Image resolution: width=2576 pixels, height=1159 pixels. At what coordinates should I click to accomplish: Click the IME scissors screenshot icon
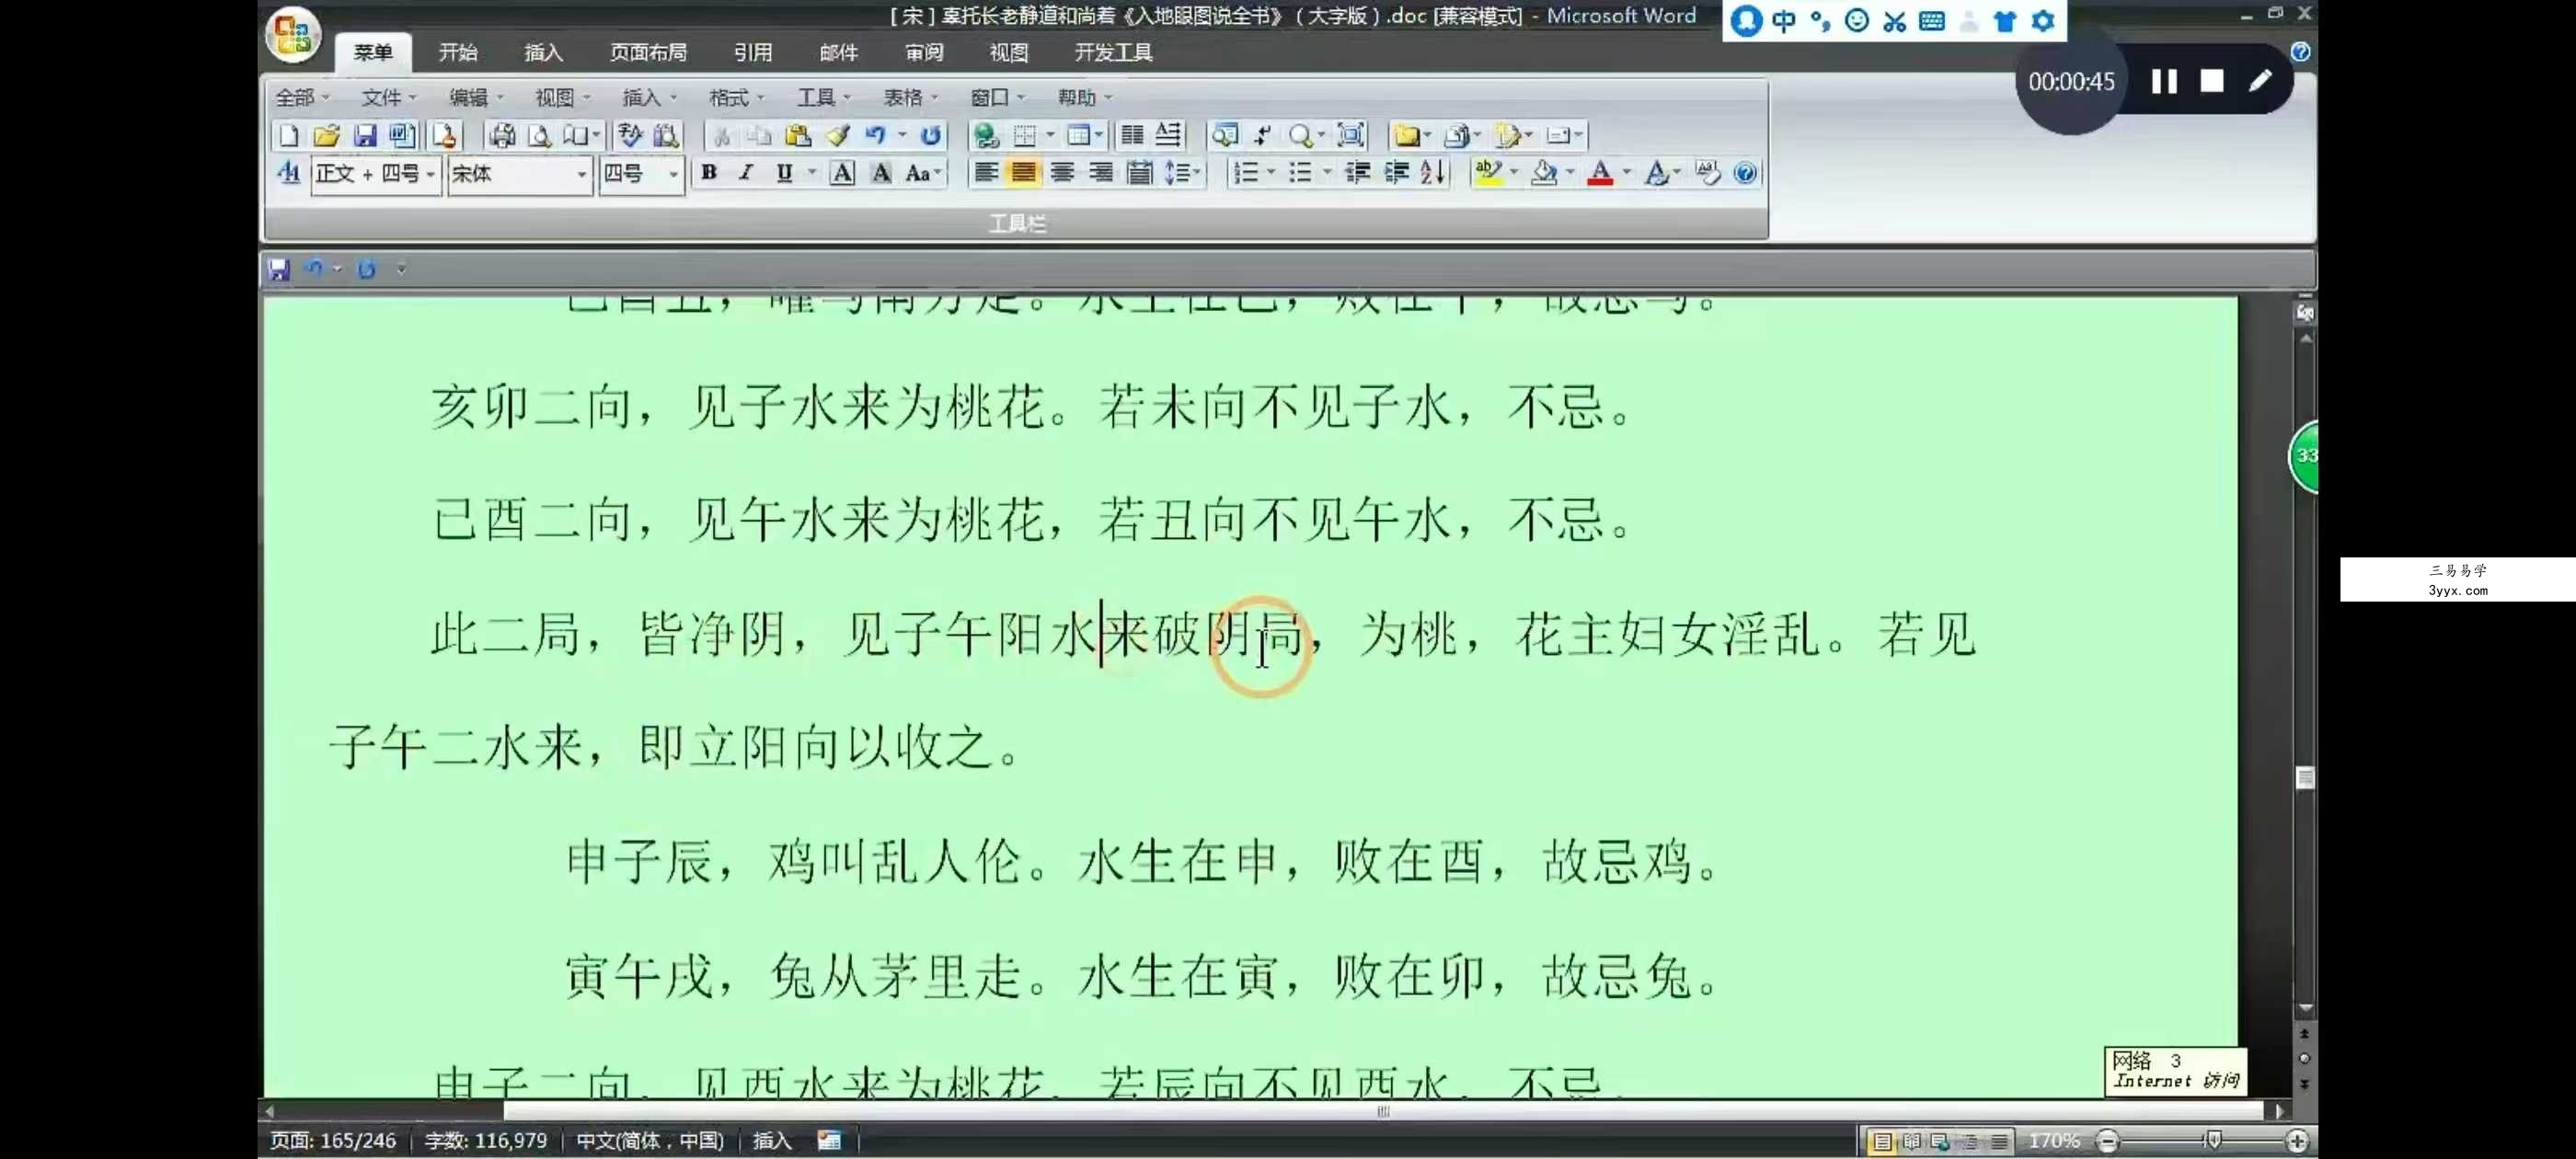(x=1894, y=21)
